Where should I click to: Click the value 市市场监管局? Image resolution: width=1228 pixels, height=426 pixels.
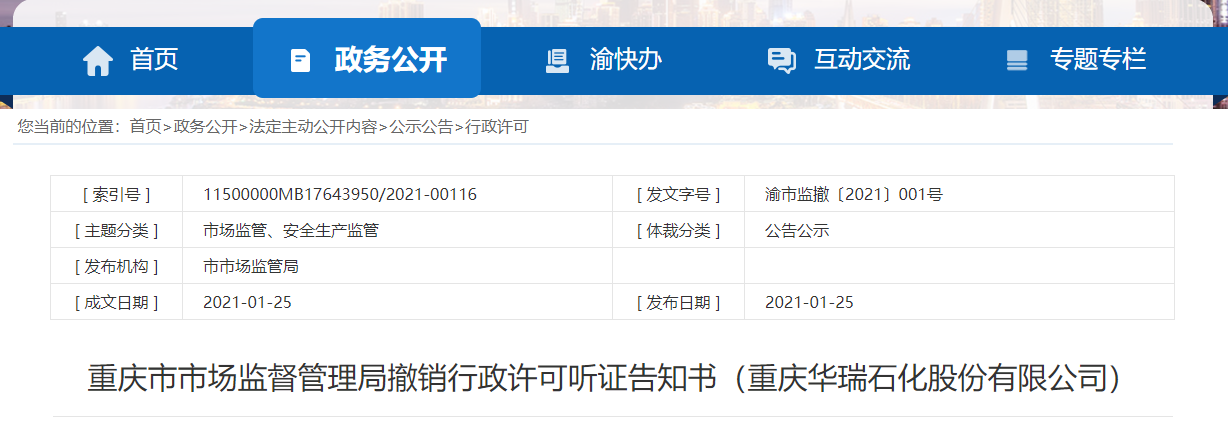251,266
